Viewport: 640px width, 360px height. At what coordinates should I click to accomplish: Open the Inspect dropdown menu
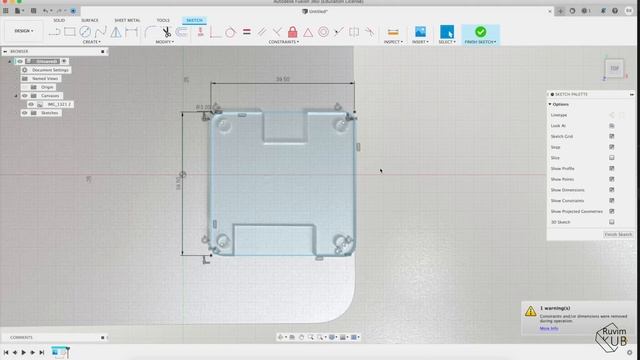[393, 42]
